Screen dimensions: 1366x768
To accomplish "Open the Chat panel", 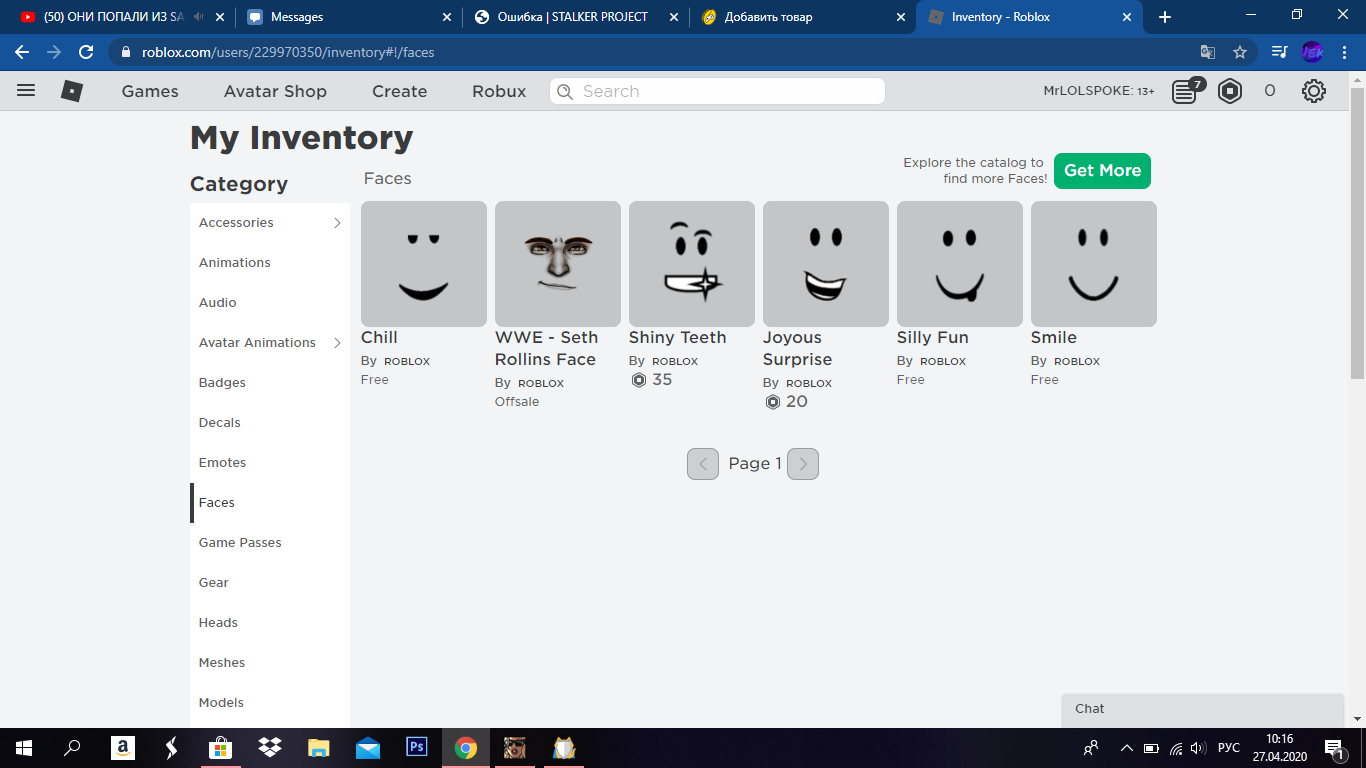I will tap(1200, 709).
